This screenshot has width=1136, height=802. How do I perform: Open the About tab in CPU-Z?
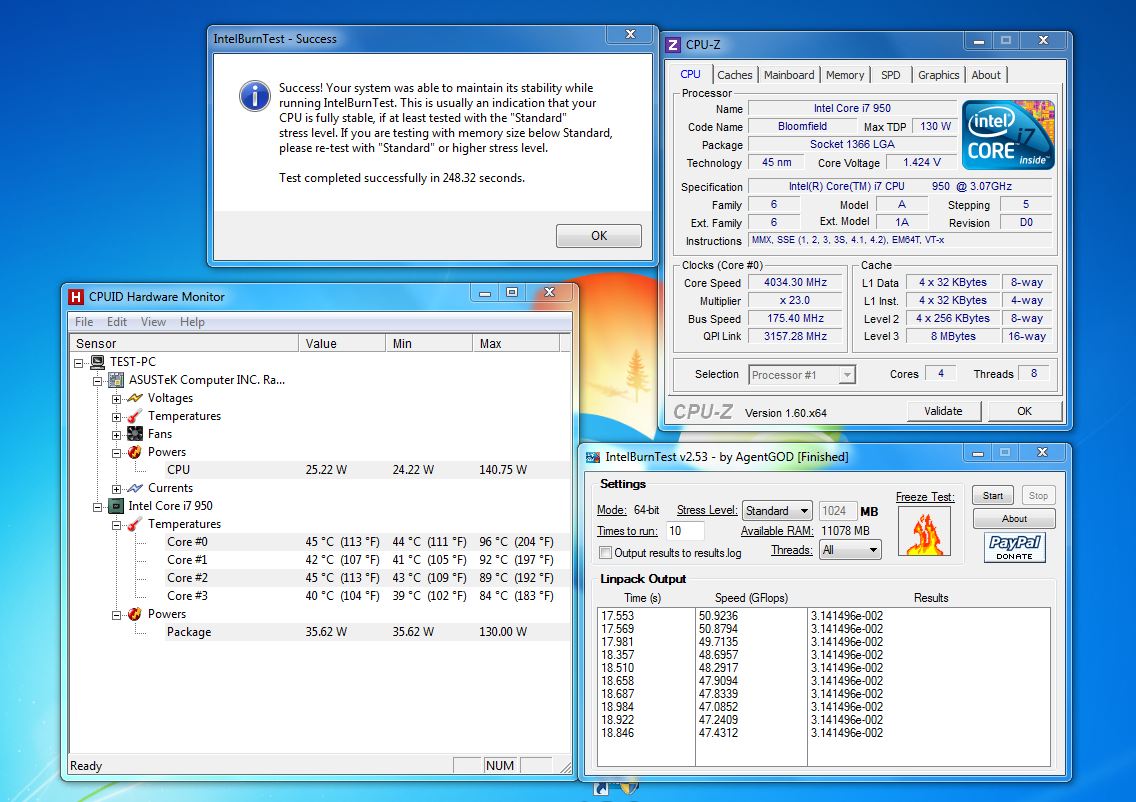pyautogui.click(x=986, y=75)
